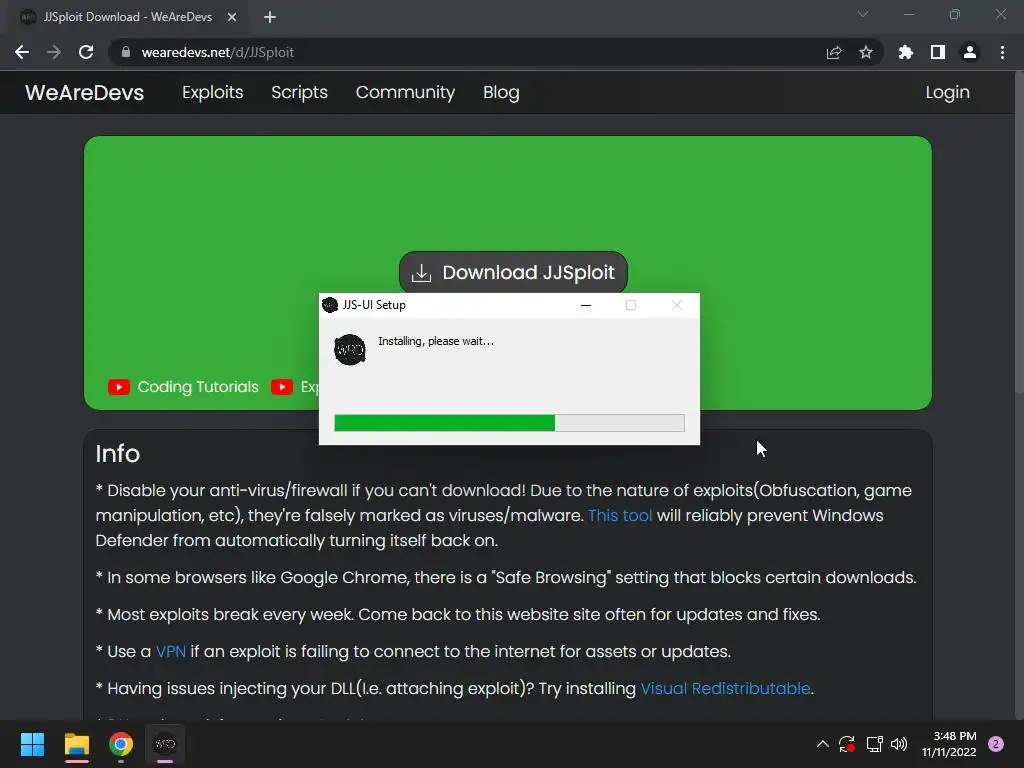
Task: Click the lock icon in the address bar
Action: click(126, 52)
